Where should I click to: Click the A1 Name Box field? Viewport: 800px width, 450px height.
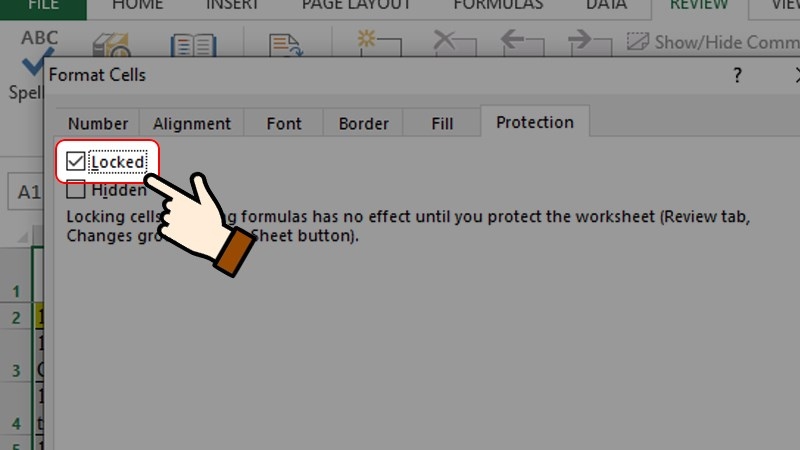[26, 192]
